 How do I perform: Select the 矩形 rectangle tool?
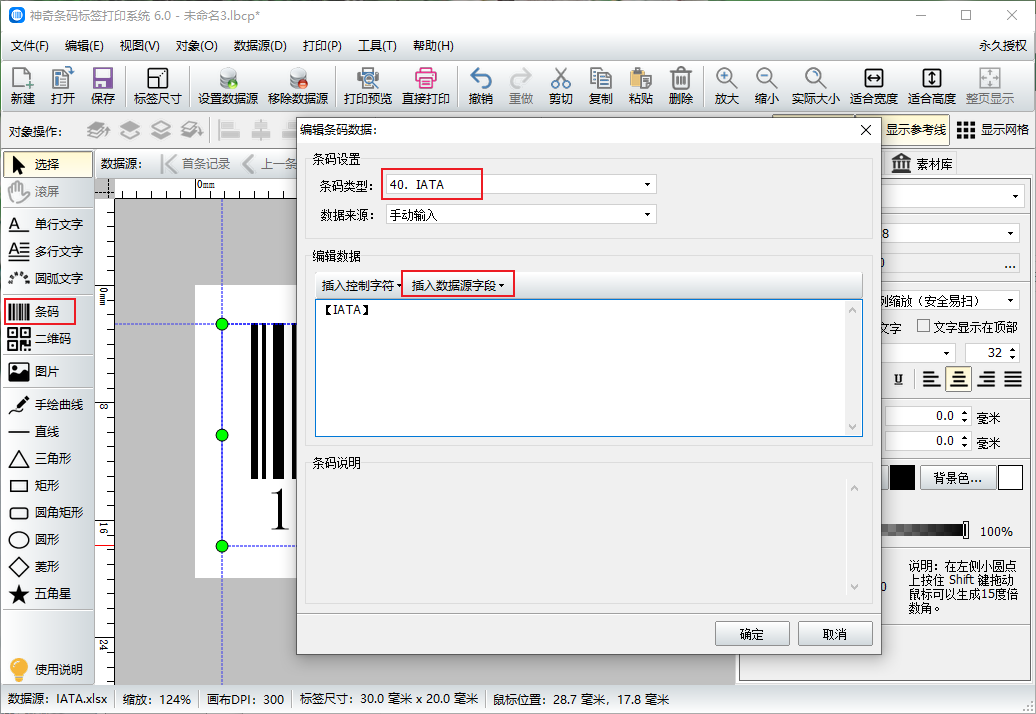pos(48,486)
